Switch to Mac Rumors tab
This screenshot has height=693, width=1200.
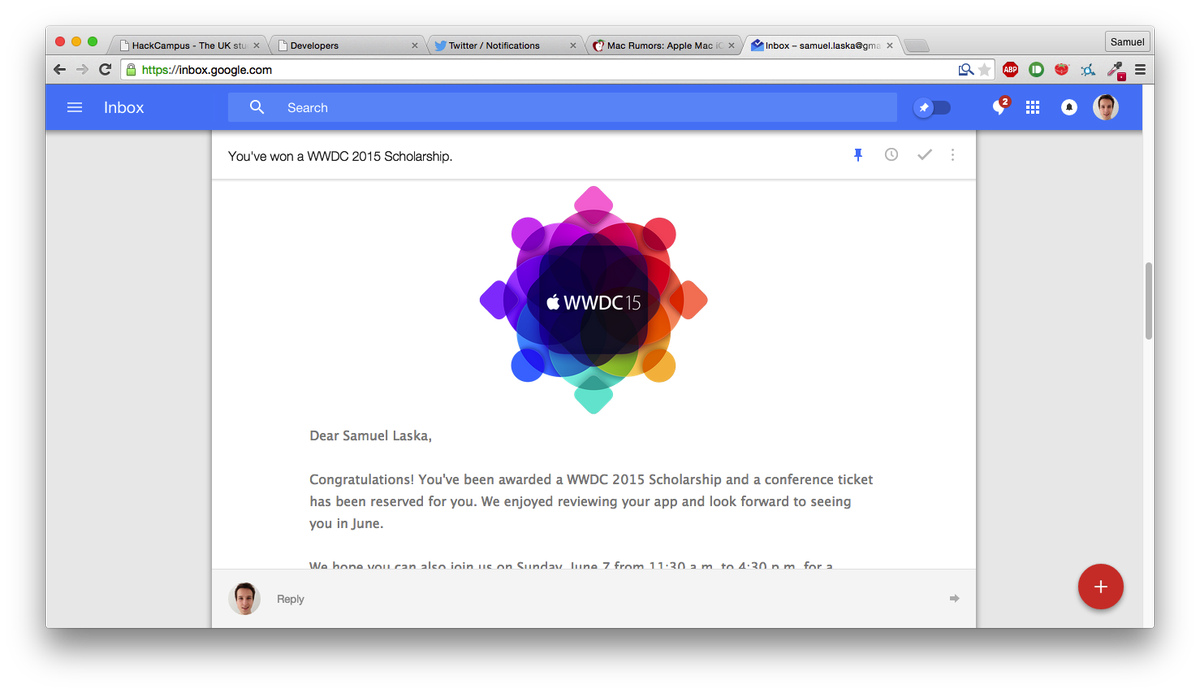click(x=664, y=45)
